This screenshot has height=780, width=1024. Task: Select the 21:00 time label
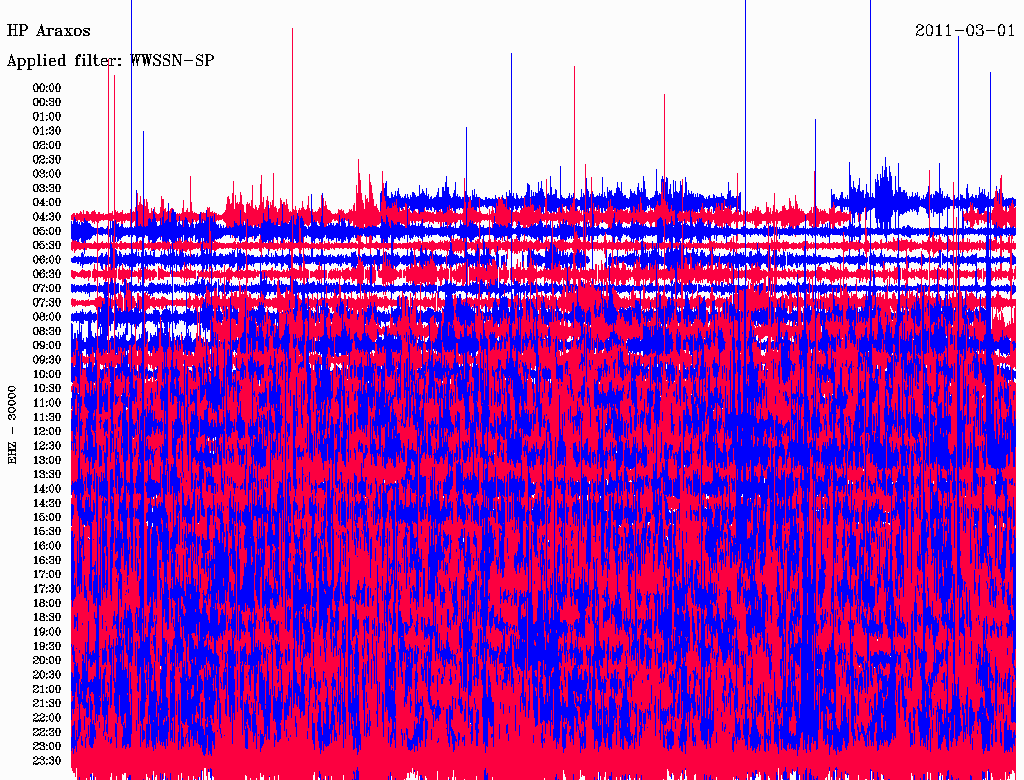pos(47,689)
